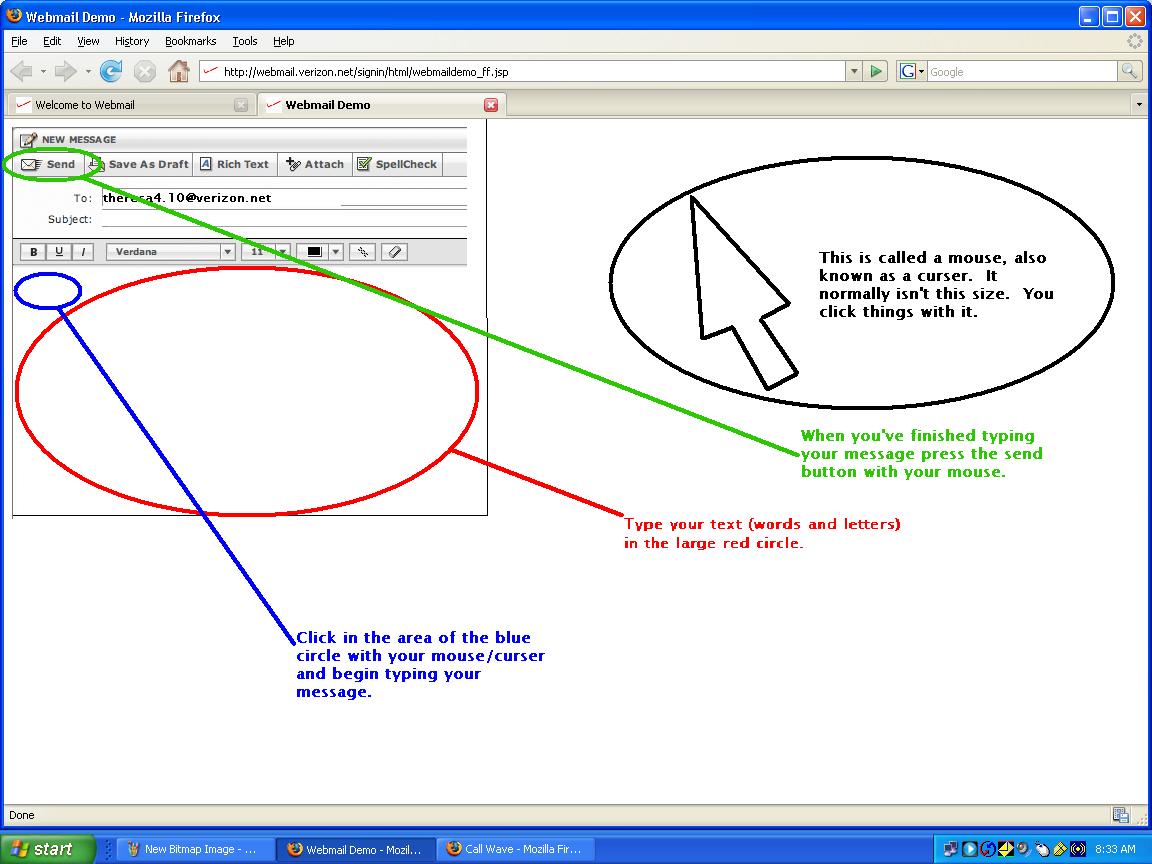Open the View menu
This screenshot has height=864, width=1152.
pos(88,41)
